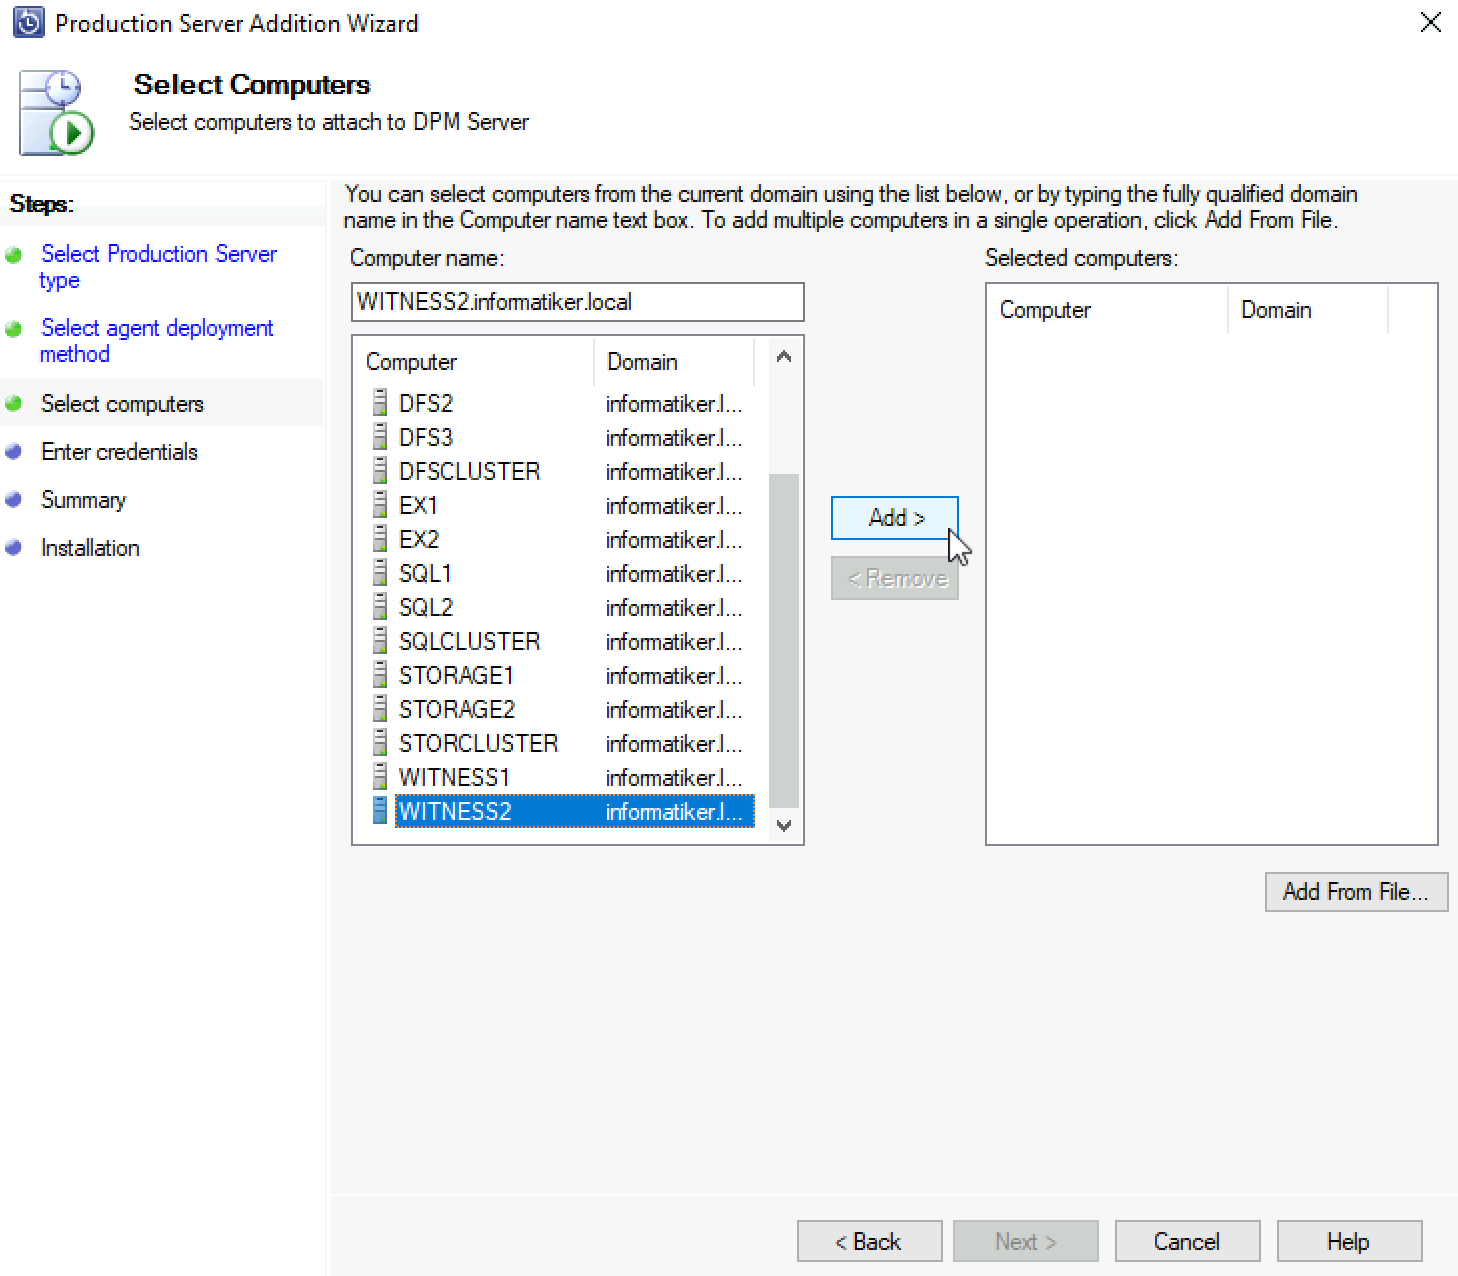Click Domain header in Selected computers

point(1308,310)
